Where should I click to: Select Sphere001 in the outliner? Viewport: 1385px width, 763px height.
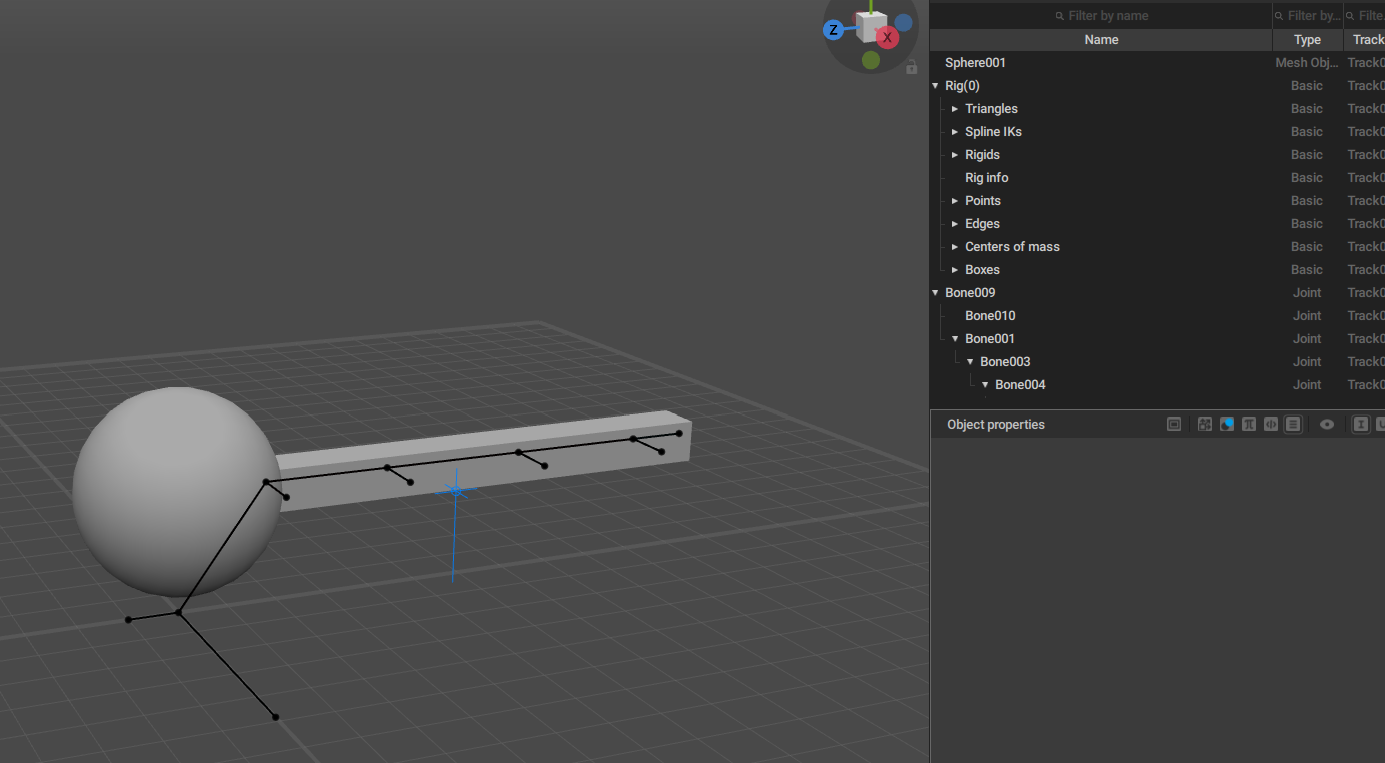pyautogui.click(x=975, y=63)
